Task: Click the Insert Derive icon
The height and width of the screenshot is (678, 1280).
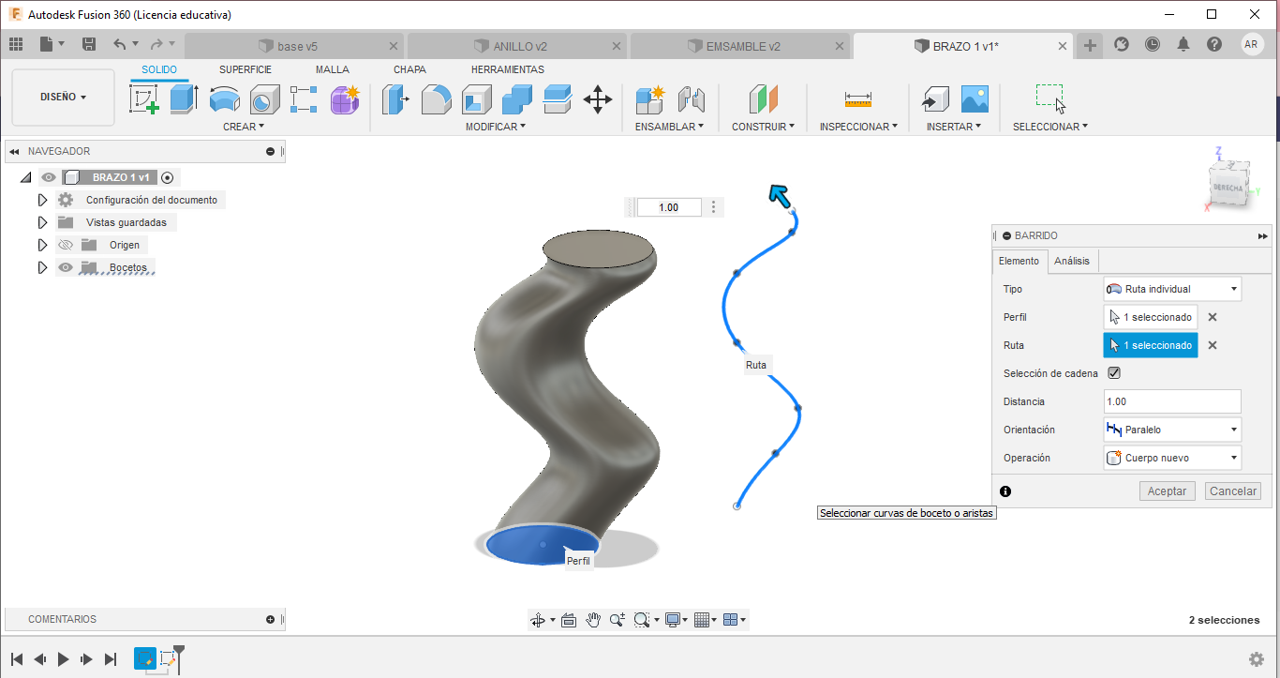Action: coord(935,99)
